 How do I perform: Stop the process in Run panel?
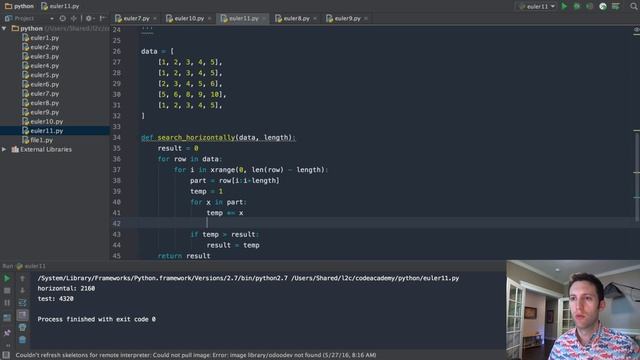pos(7,291)
